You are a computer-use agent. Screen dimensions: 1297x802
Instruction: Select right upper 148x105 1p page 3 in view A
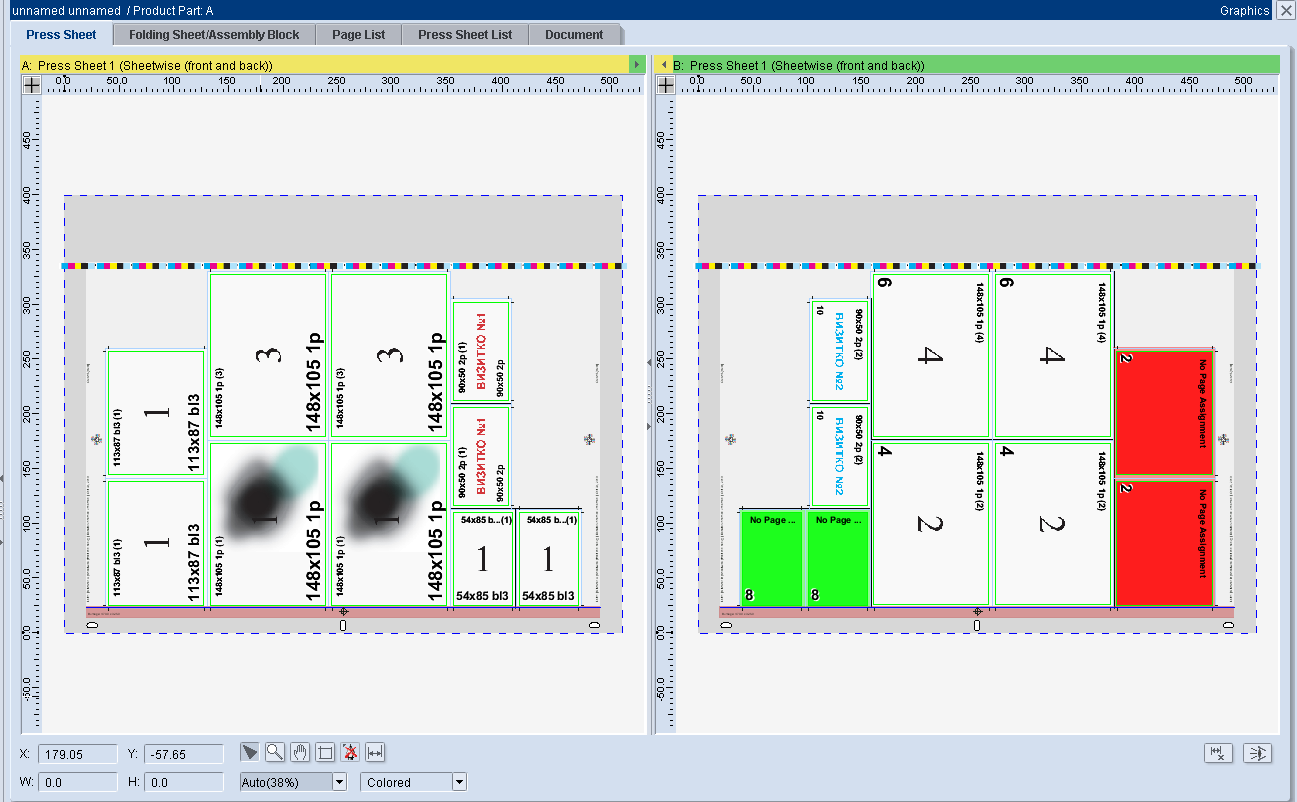(x=389, y=355)
